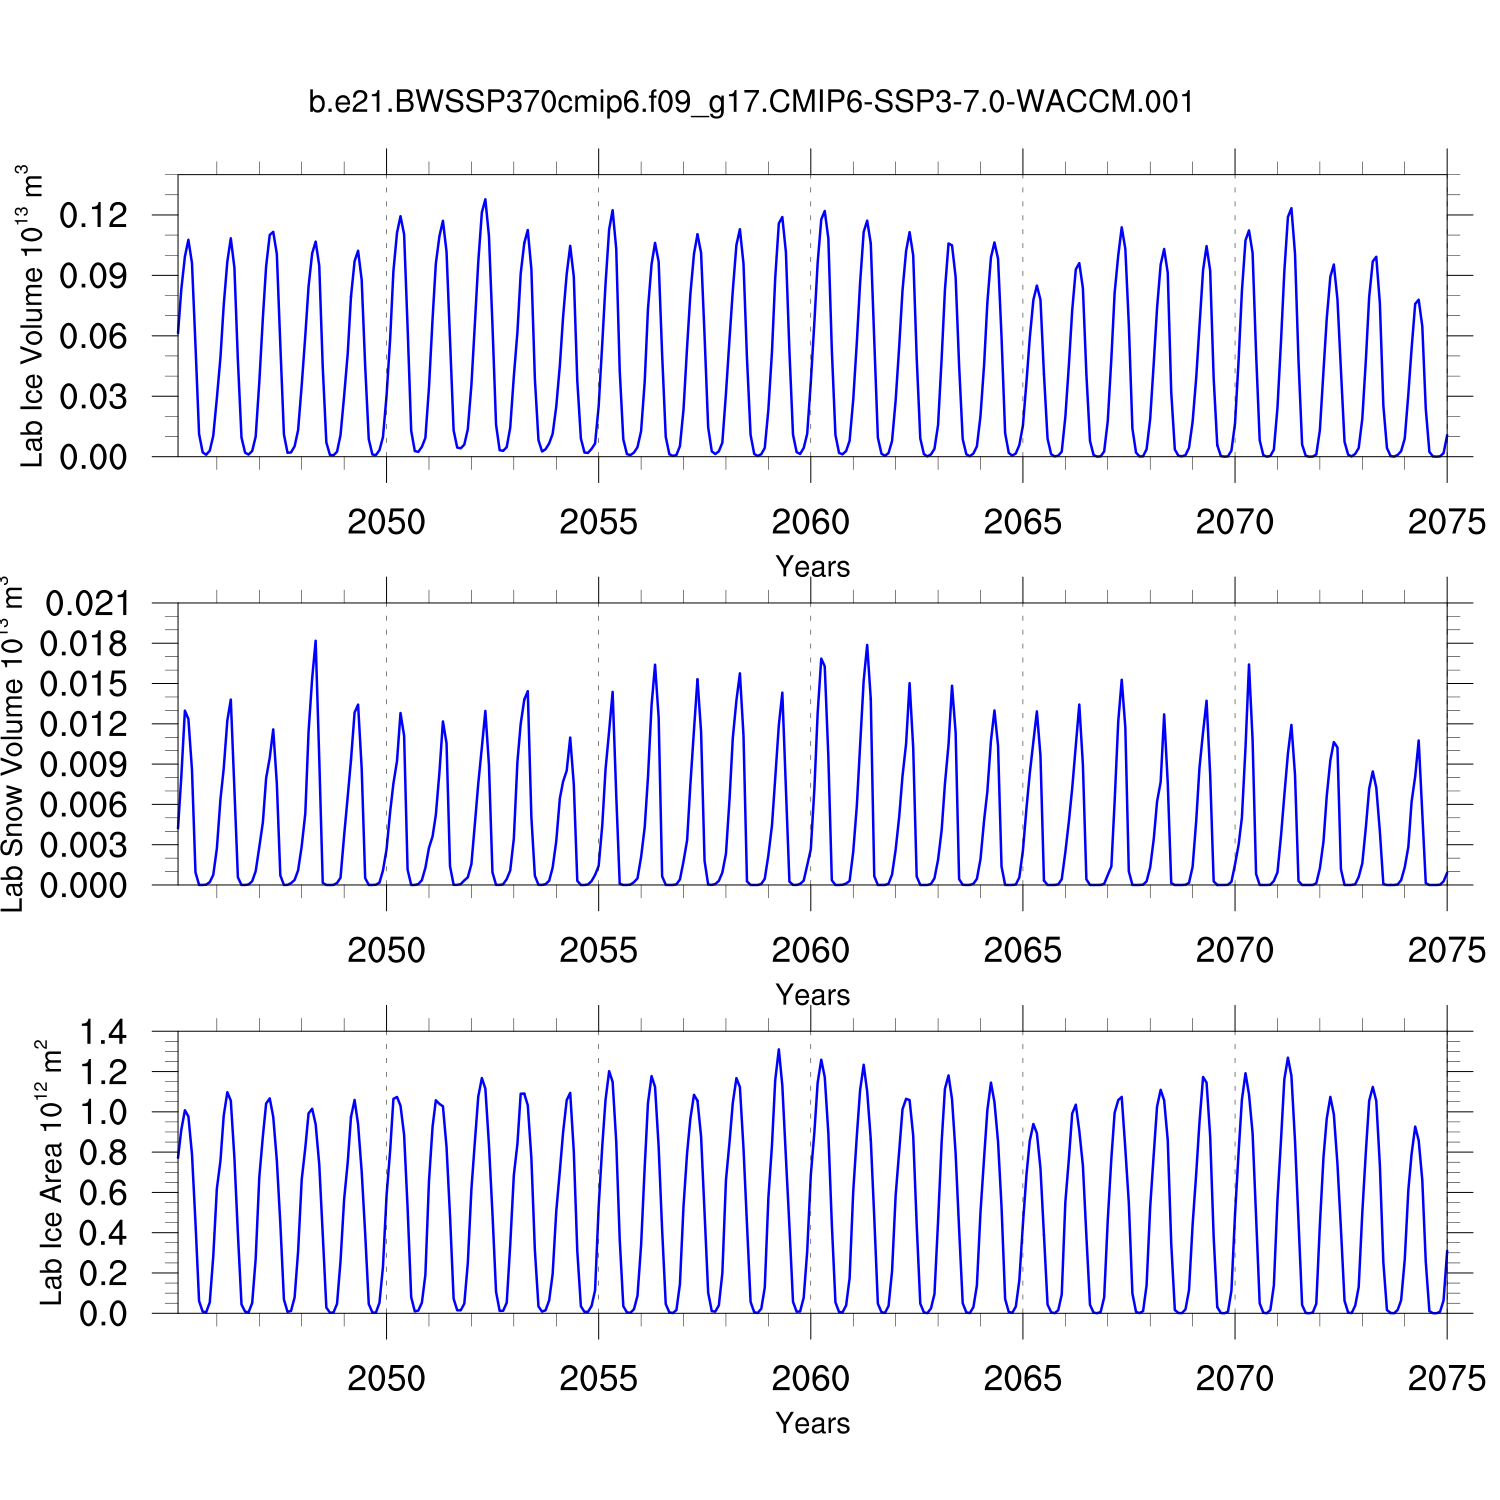1500x1500 pixels.
Task: Click the tallest snow volume peak before 2050
Action: click(315, 642)
